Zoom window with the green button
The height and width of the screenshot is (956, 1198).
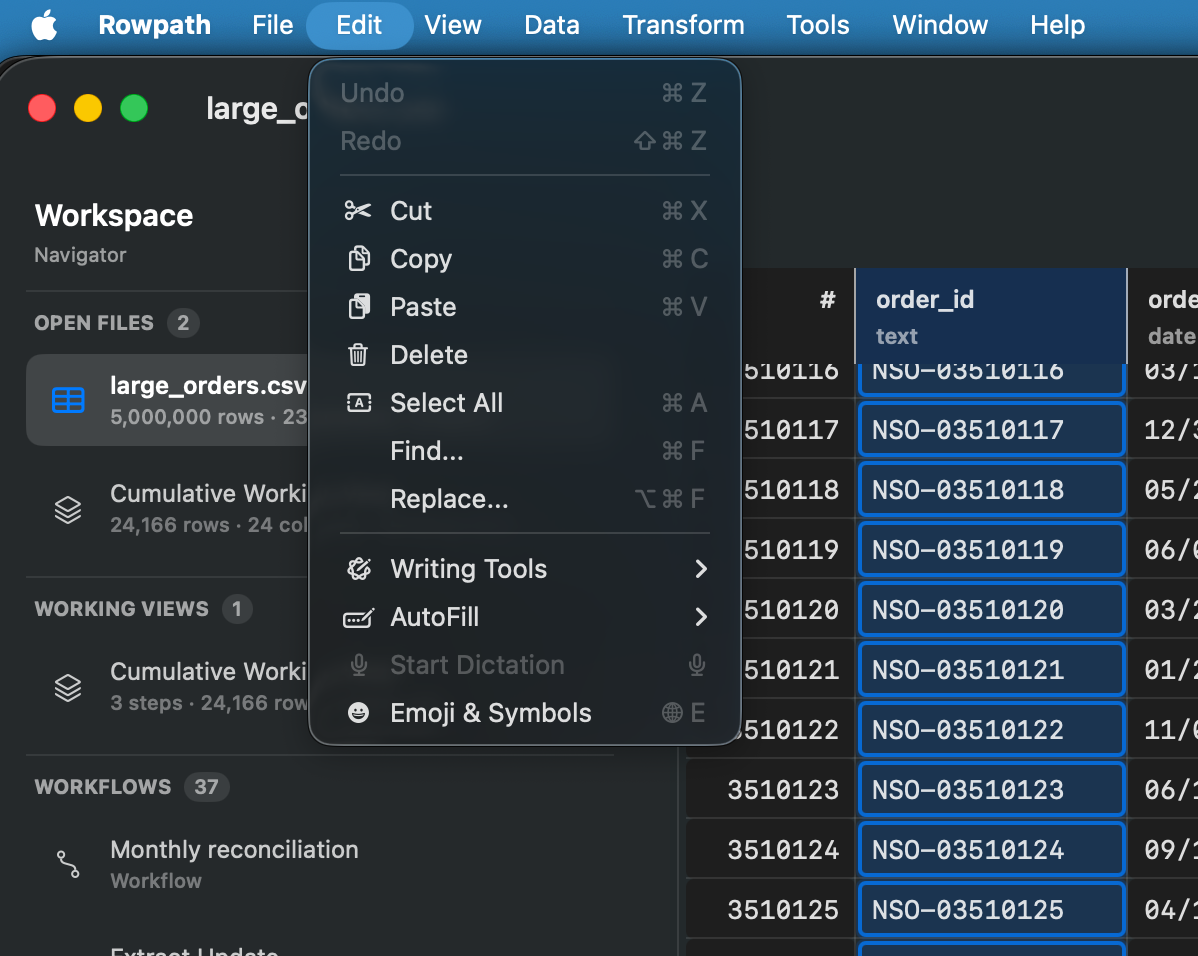(134, 108)
